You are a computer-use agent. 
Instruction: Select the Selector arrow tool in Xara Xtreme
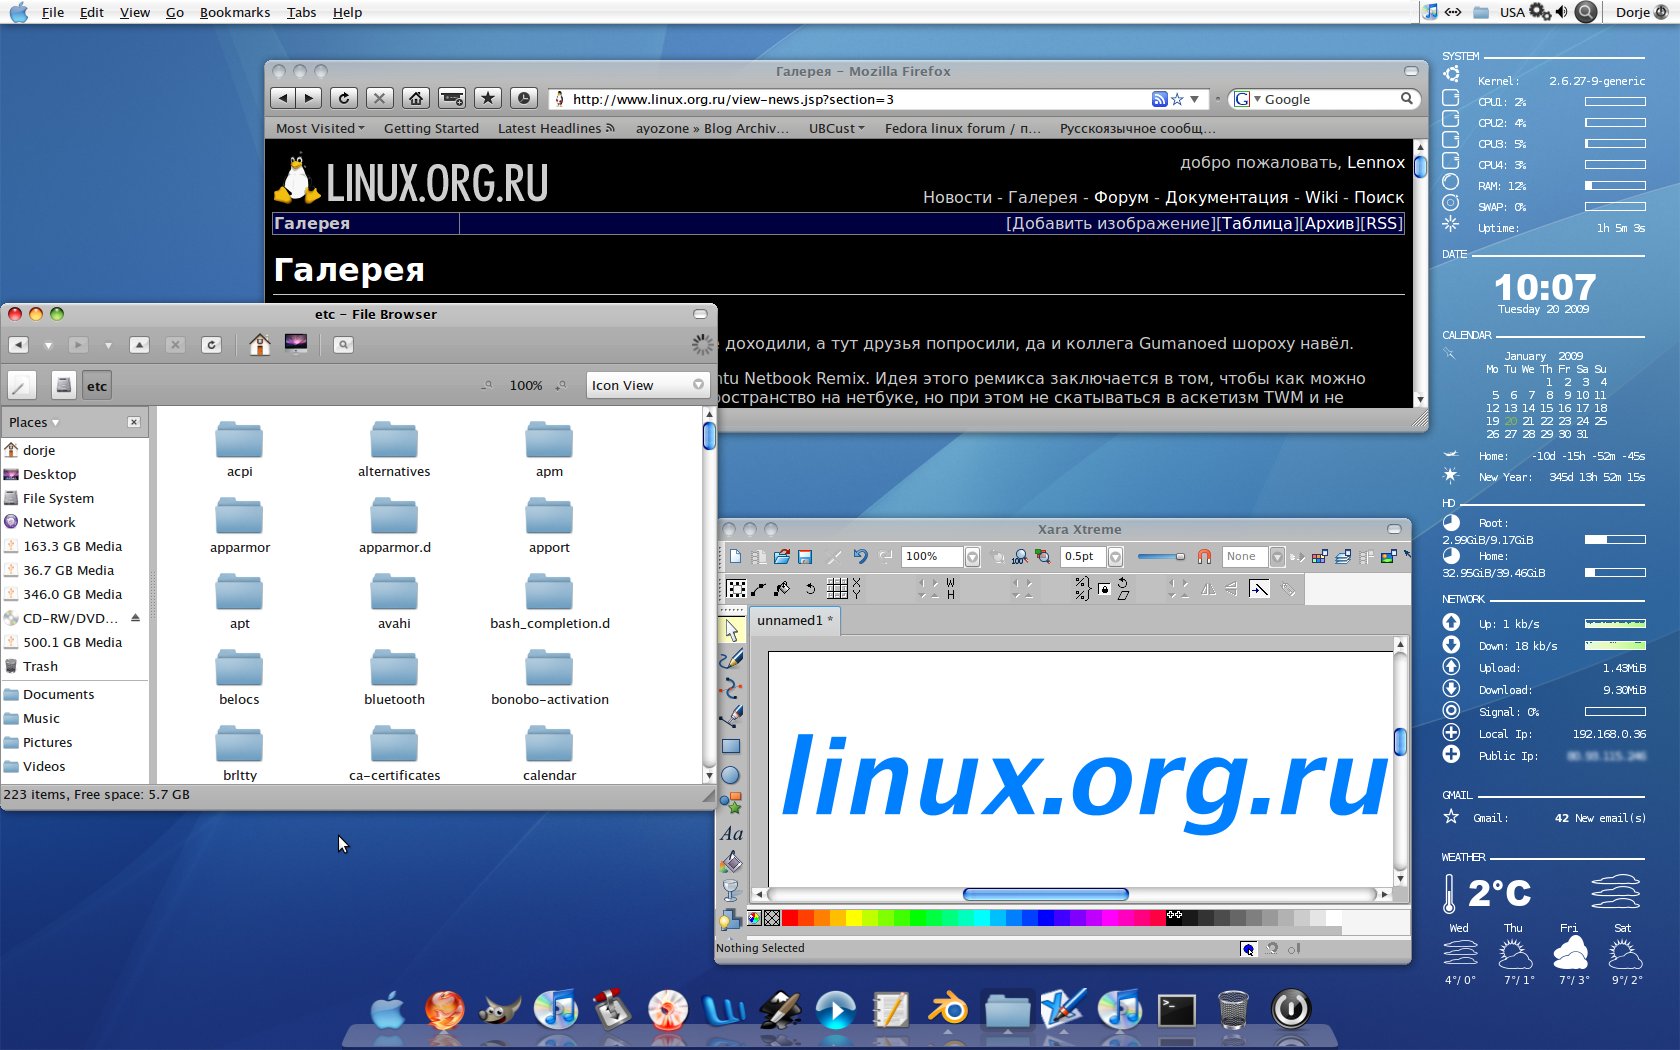(x=731, y=630)
